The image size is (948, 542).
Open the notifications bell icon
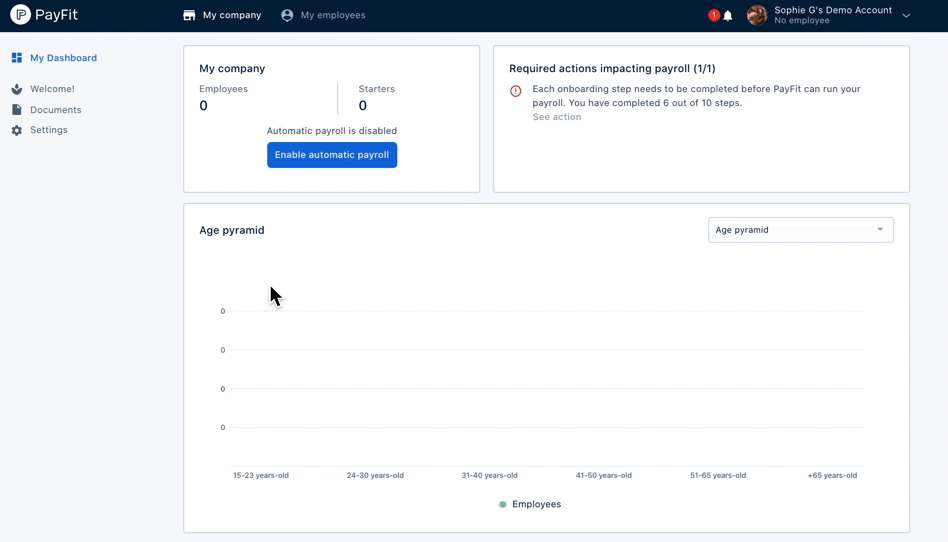(728, 16)
